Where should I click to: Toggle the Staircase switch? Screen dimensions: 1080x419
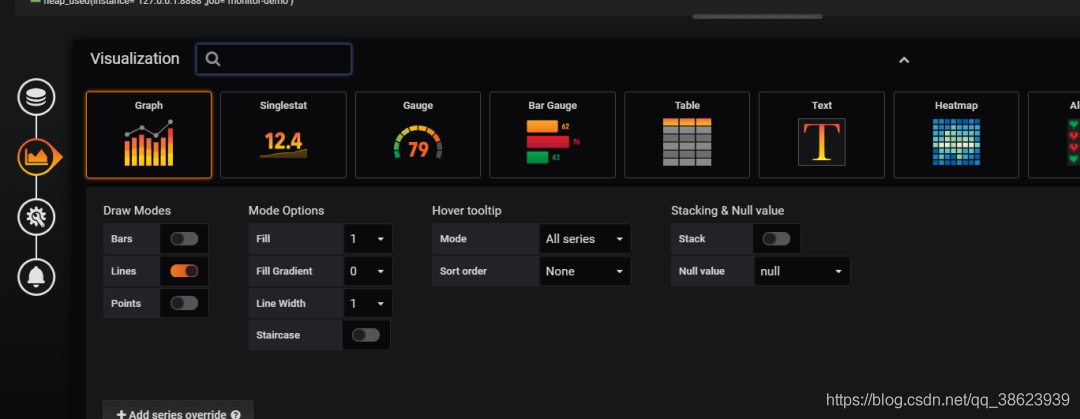point(366,335)
